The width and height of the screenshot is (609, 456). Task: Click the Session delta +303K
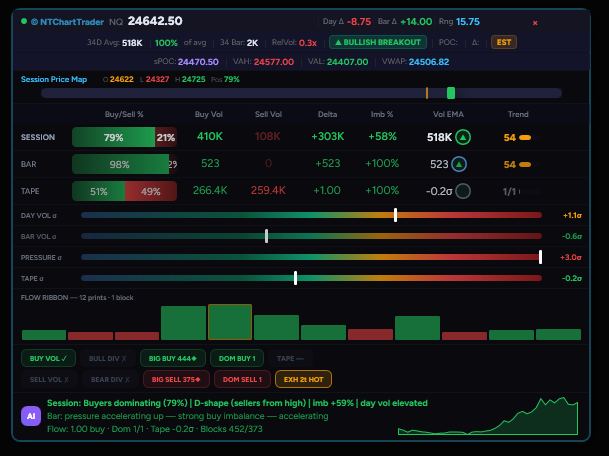click(x=327, y=136)
